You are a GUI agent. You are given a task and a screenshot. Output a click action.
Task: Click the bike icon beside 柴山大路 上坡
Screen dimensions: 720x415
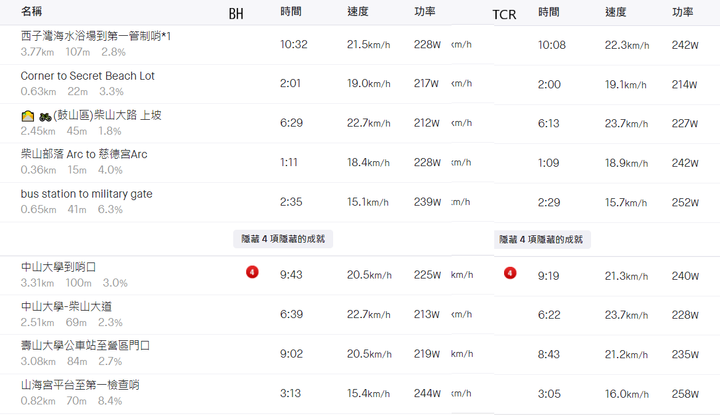pos(45,117)
